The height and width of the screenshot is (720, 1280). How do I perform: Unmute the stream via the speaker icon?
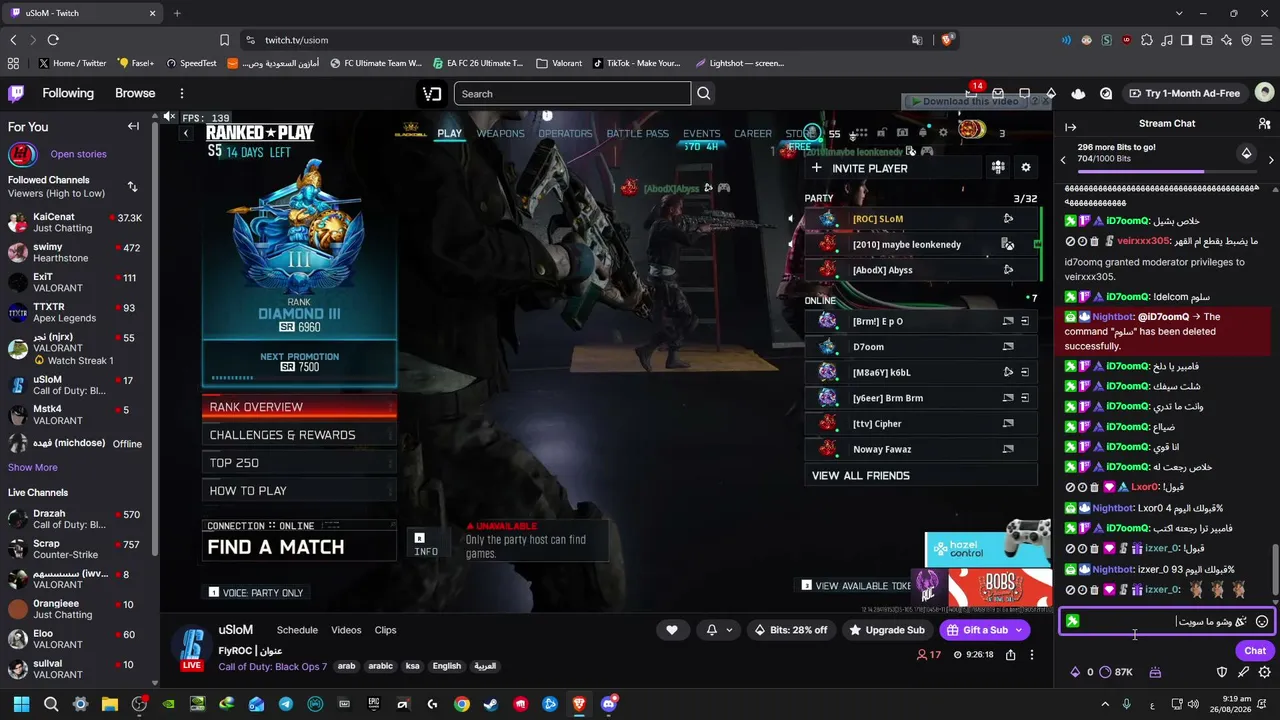point(169,117)
